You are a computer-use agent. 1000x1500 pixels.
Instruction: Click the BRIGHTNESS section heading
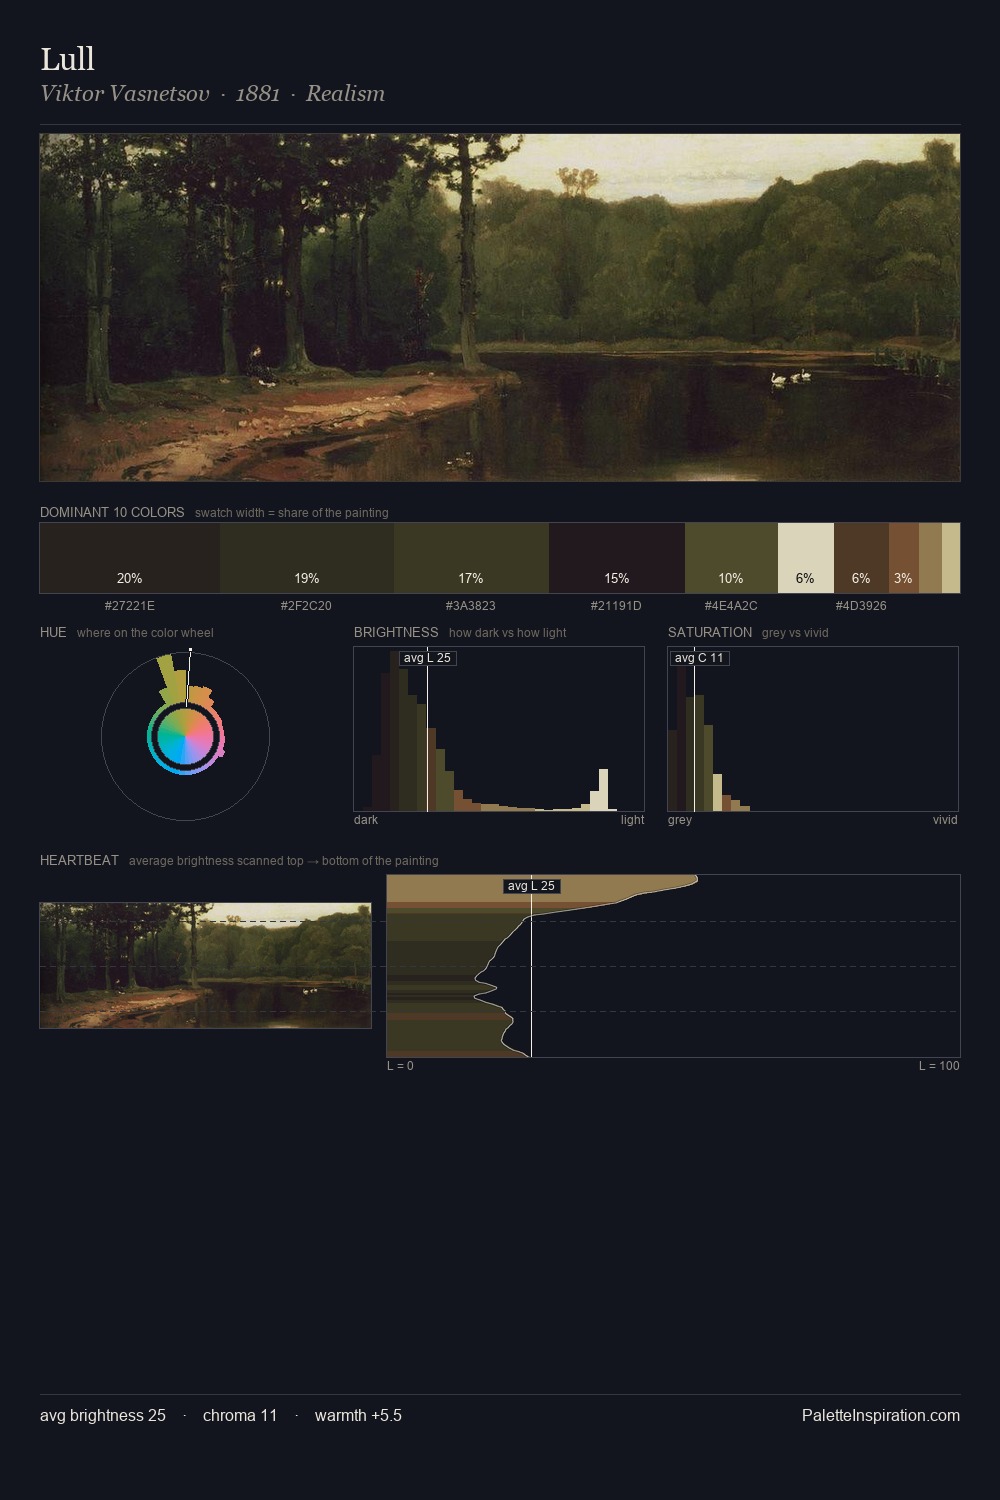(396, 632)
